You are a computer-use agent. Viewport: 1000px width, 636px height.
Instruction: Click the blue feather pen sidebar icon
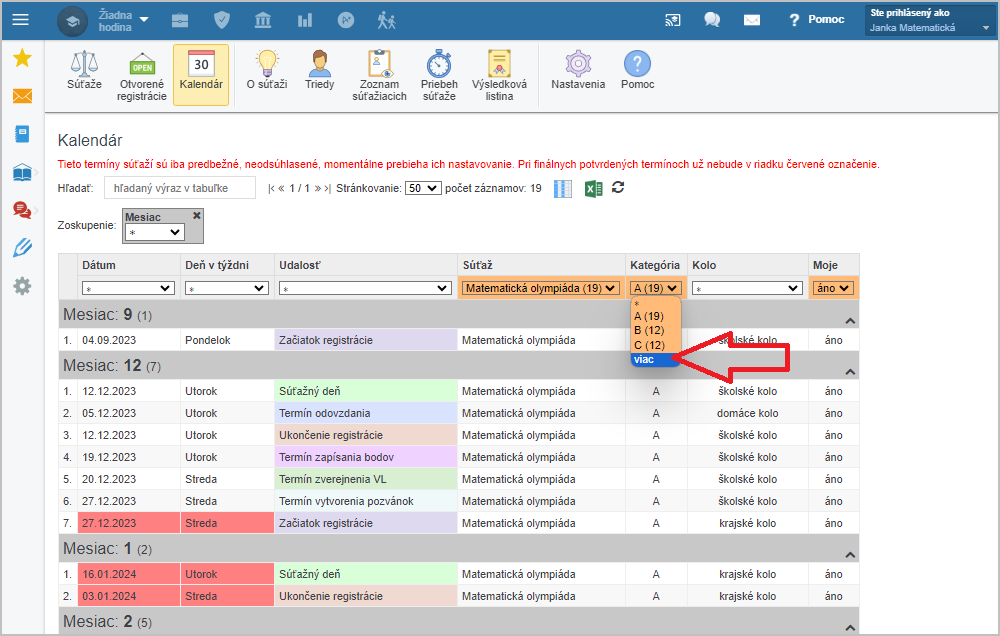point(22,248)
